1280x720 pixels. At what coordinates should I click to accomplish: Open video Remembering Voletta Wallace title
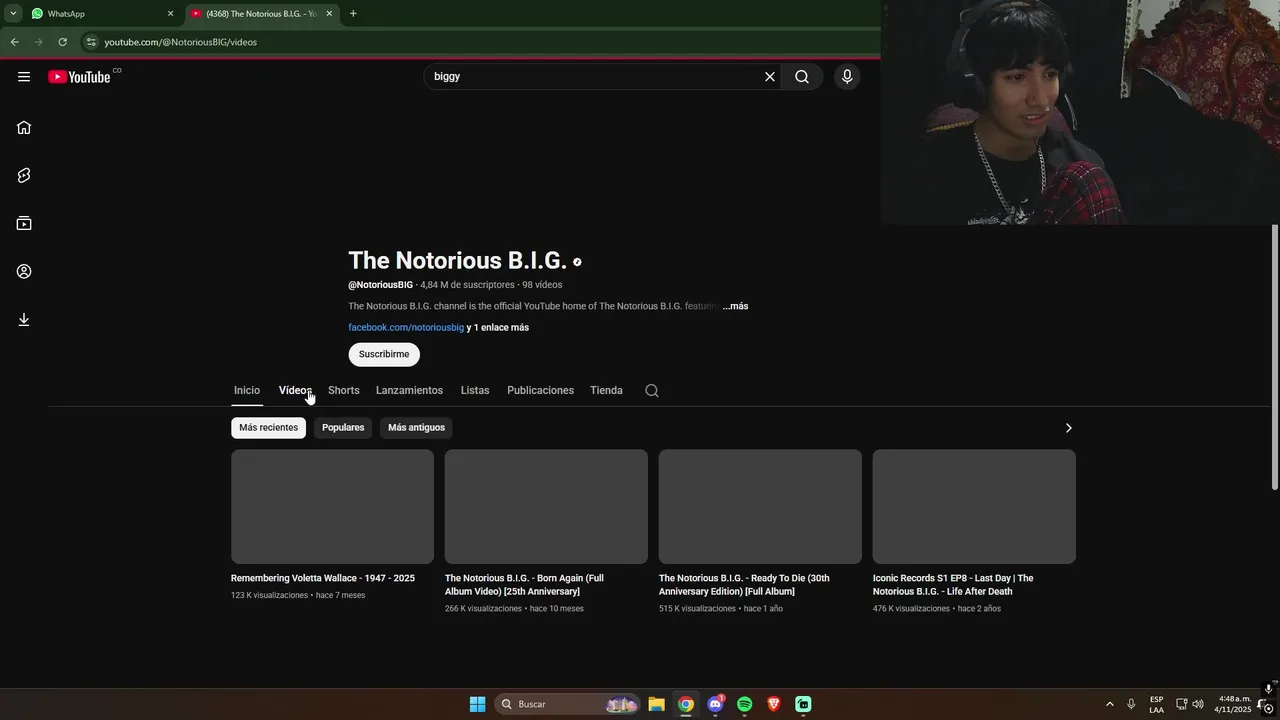click(x=323, y=578)
